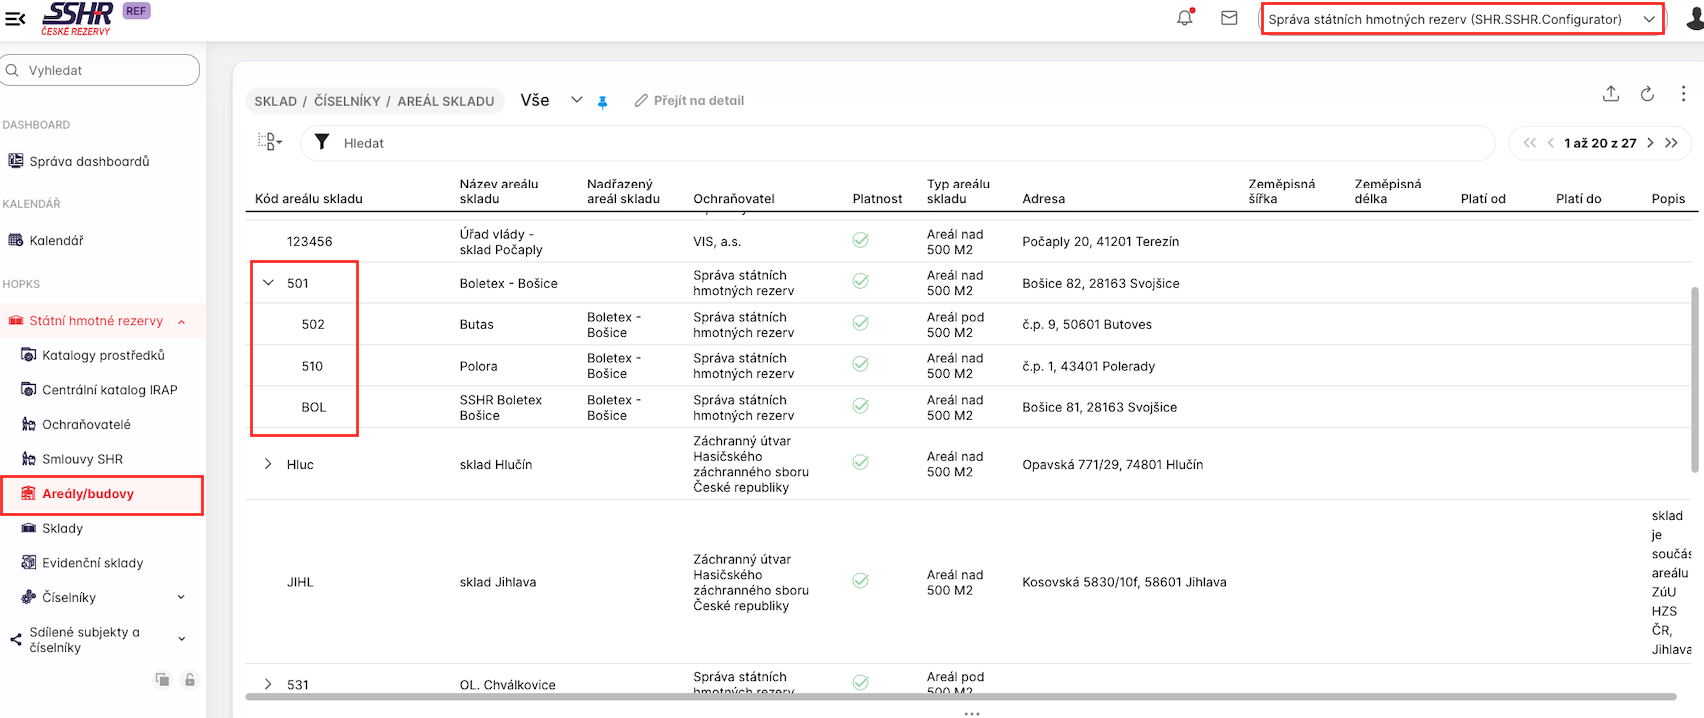
Task: Open the tree structure view icon
Action: [269, 142]
